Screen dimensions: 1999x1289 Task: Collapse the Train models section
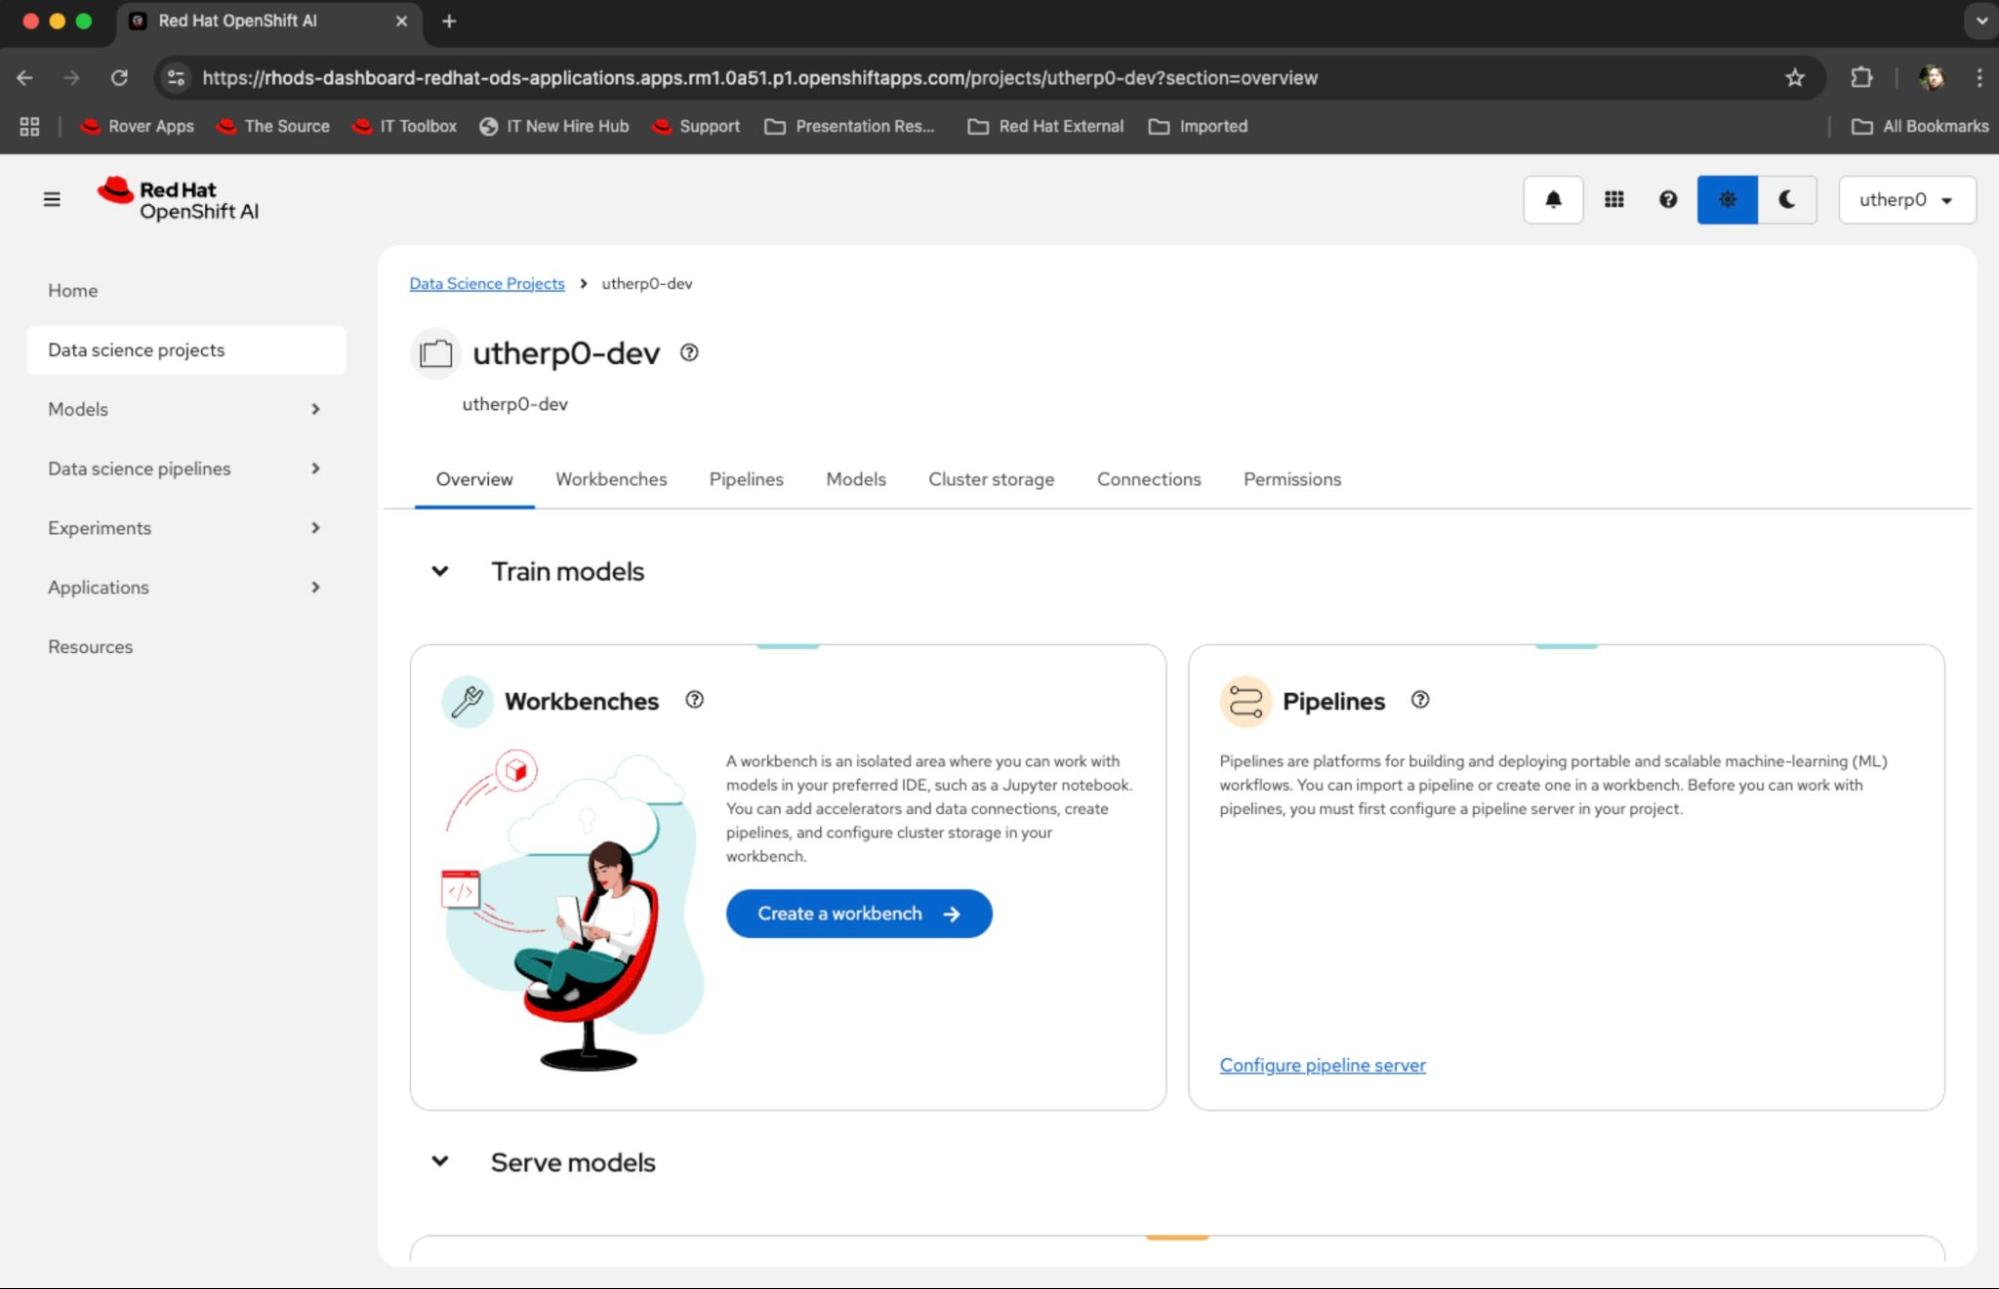(x=440, y=572)
